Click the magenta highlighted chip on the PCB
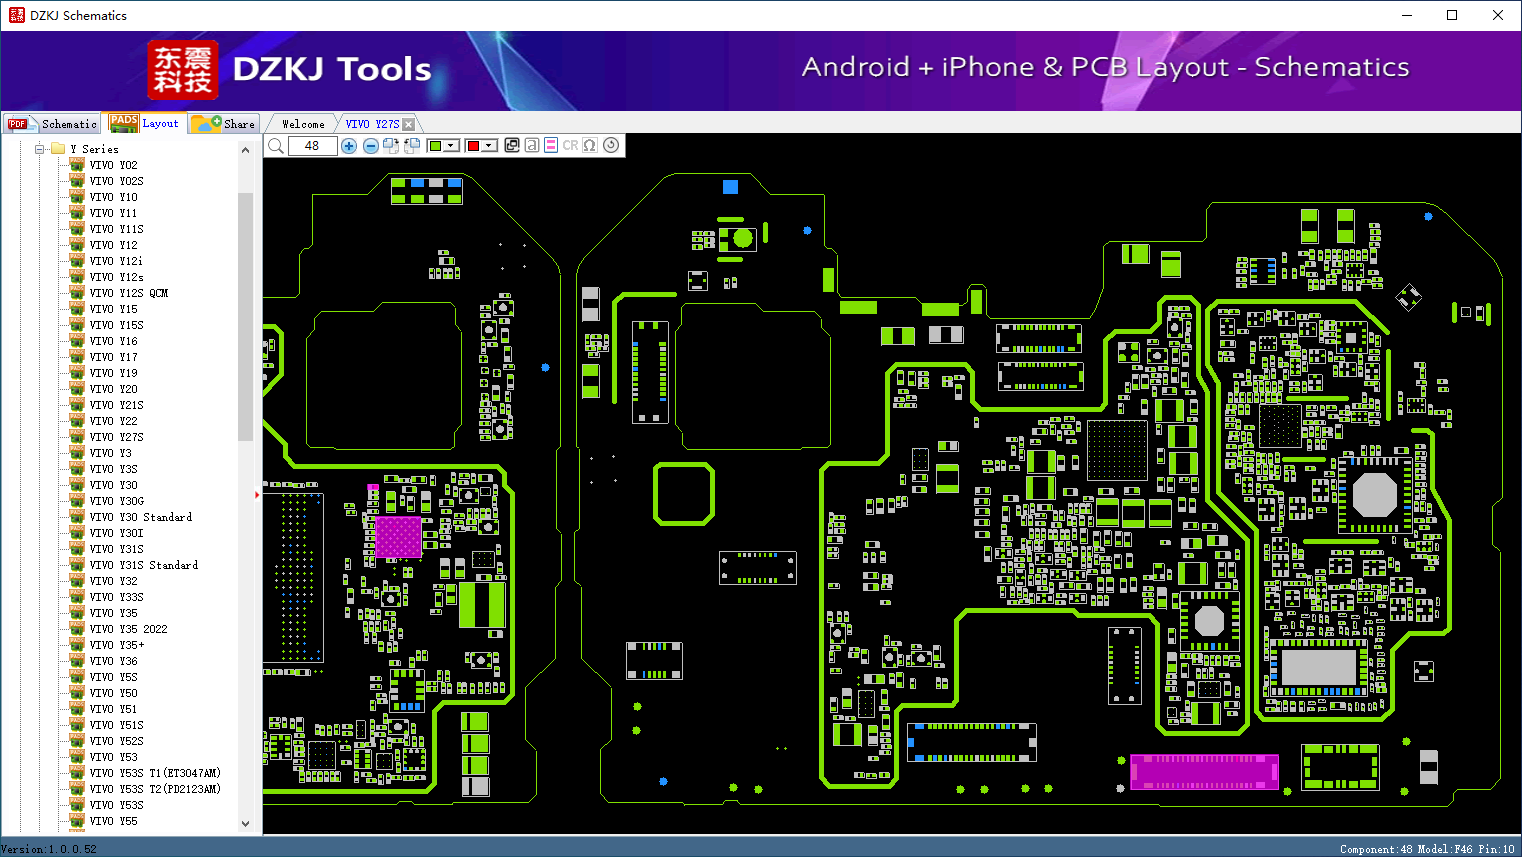The height and width of the screenshot is (857, 1522). pos(398,537)
